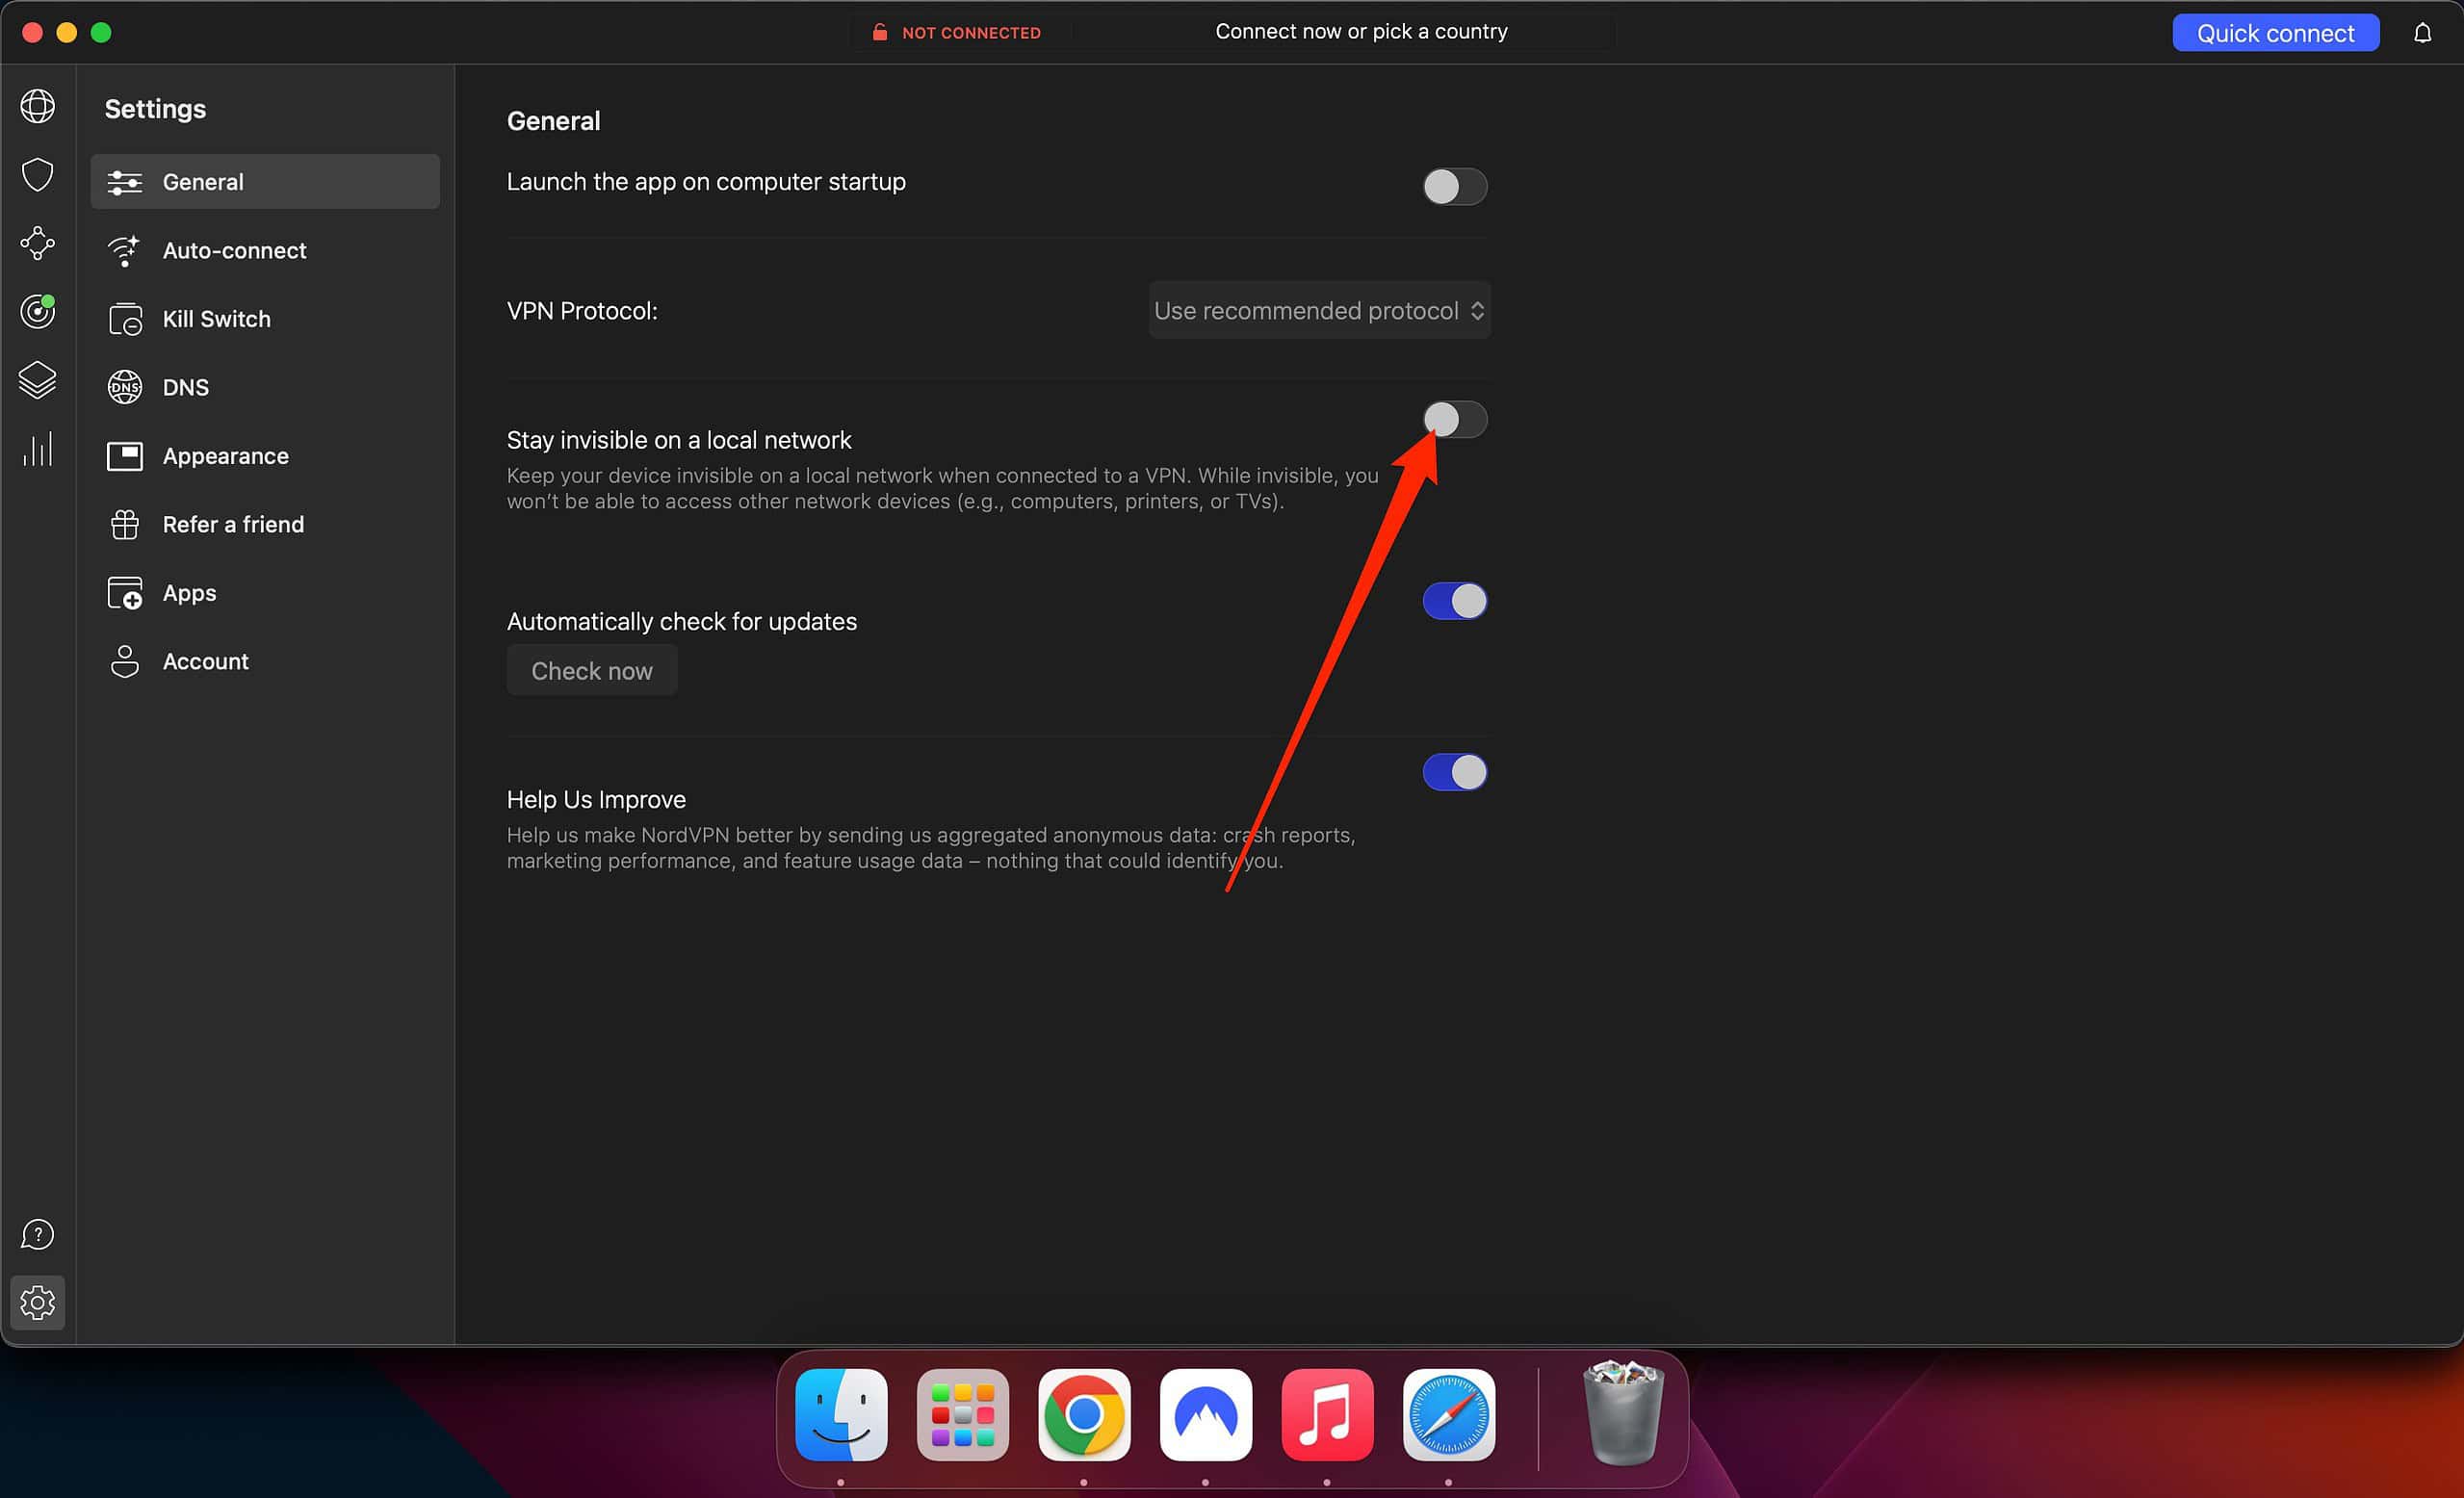This screenshot has width=2464, height=1498.
Task: Open the DNS settings section
Action: click(185, 387)
